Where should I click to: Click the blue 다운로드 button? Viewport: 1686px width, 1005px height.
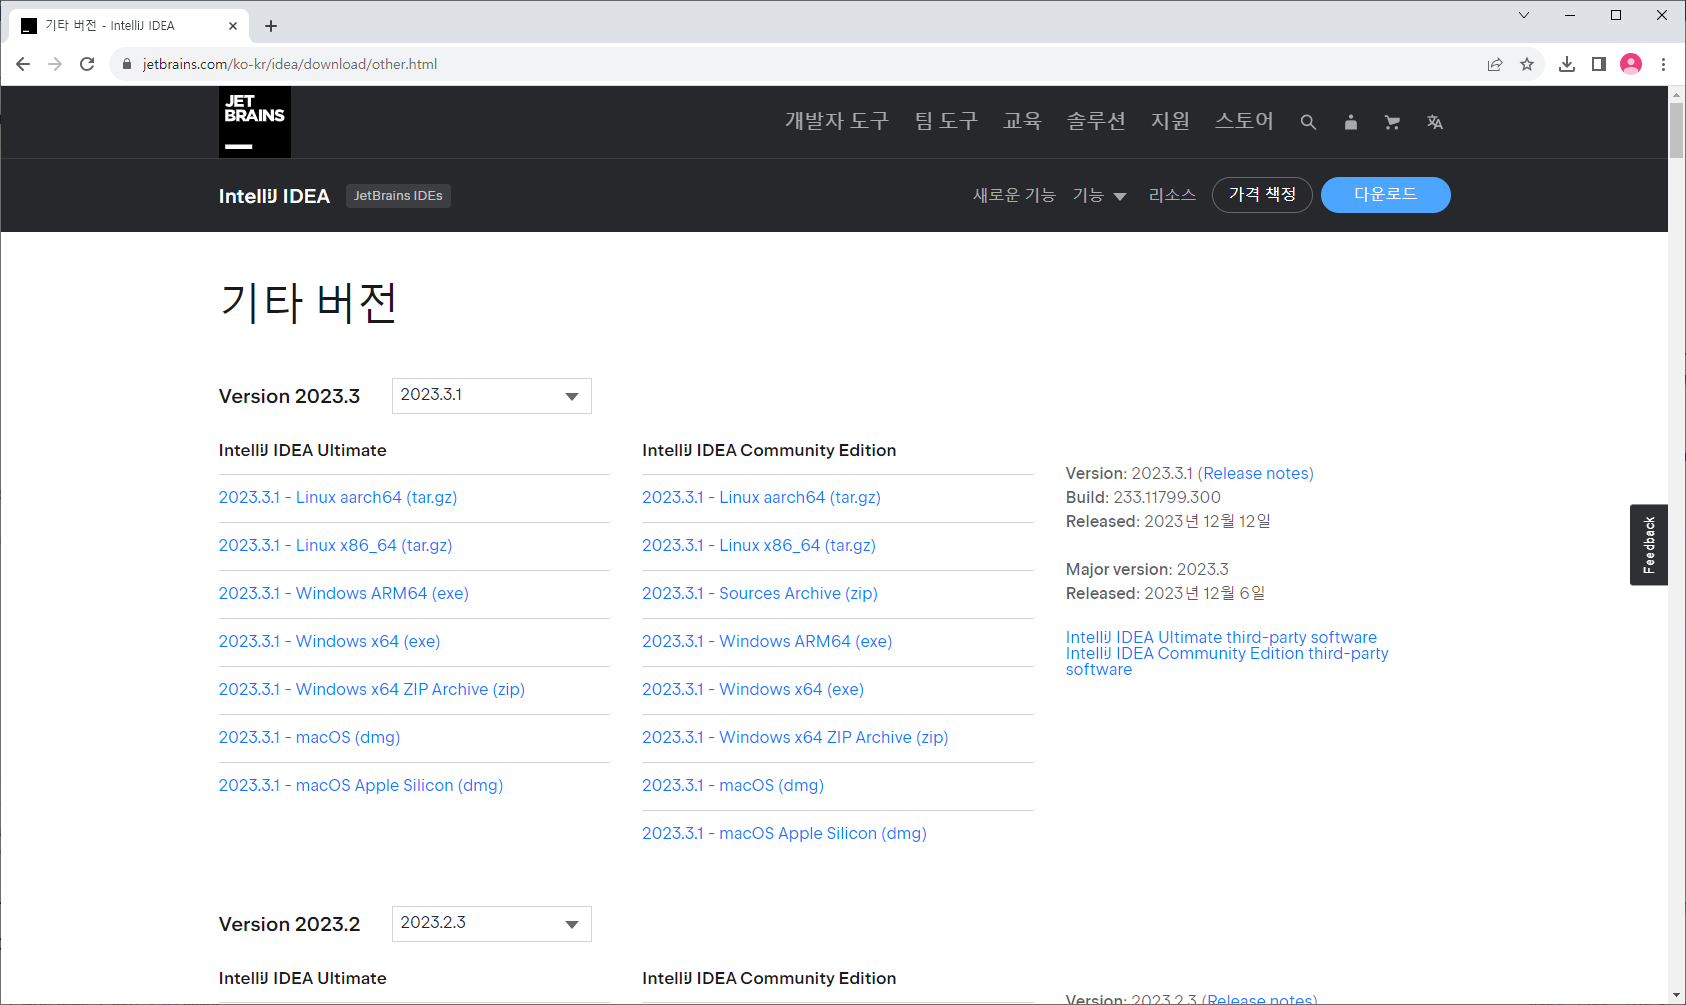tap(1386, 195)
